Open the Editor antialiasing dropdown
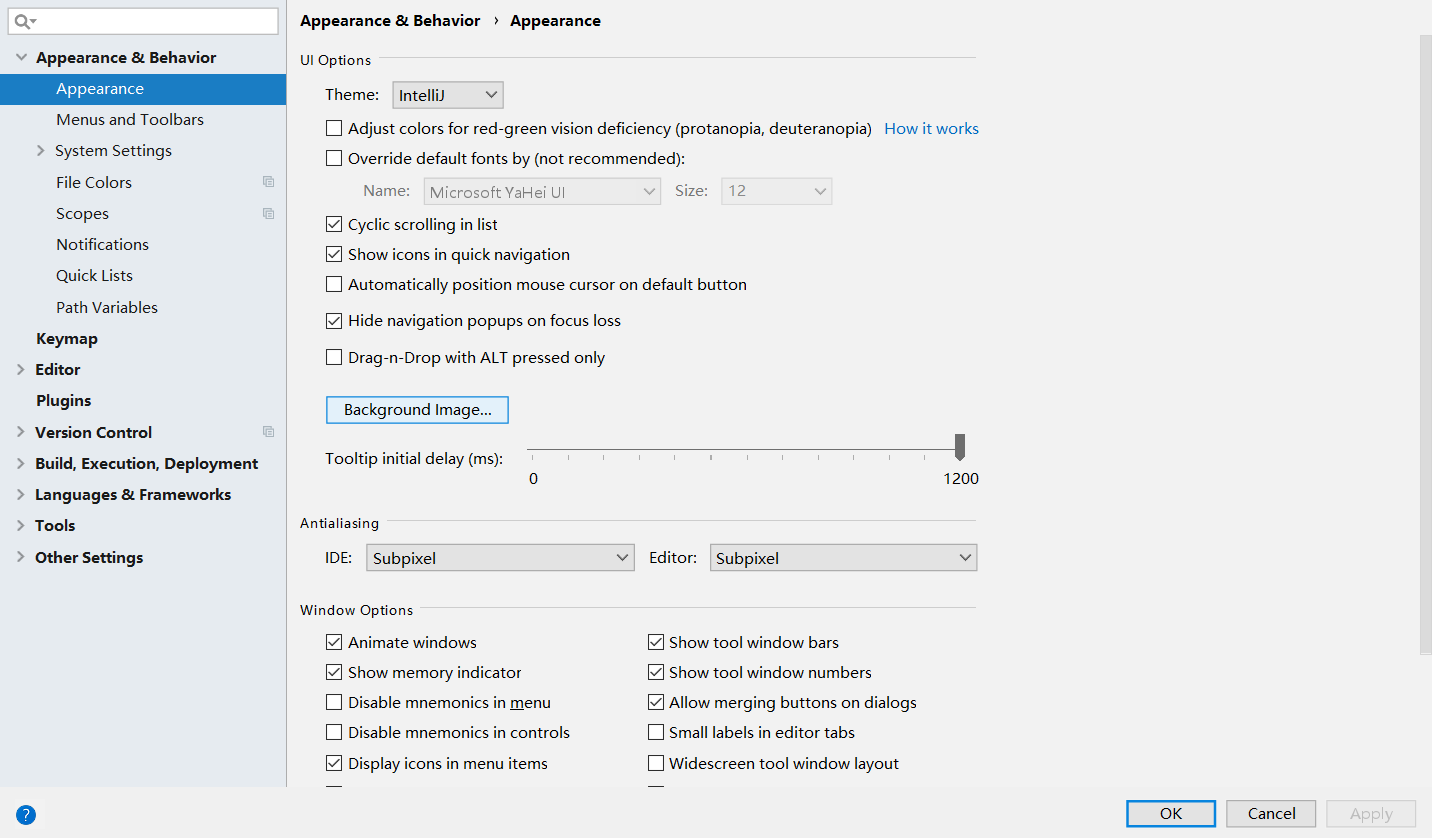This screenshot has height=838, width=1432. click(x=843, y=558)
